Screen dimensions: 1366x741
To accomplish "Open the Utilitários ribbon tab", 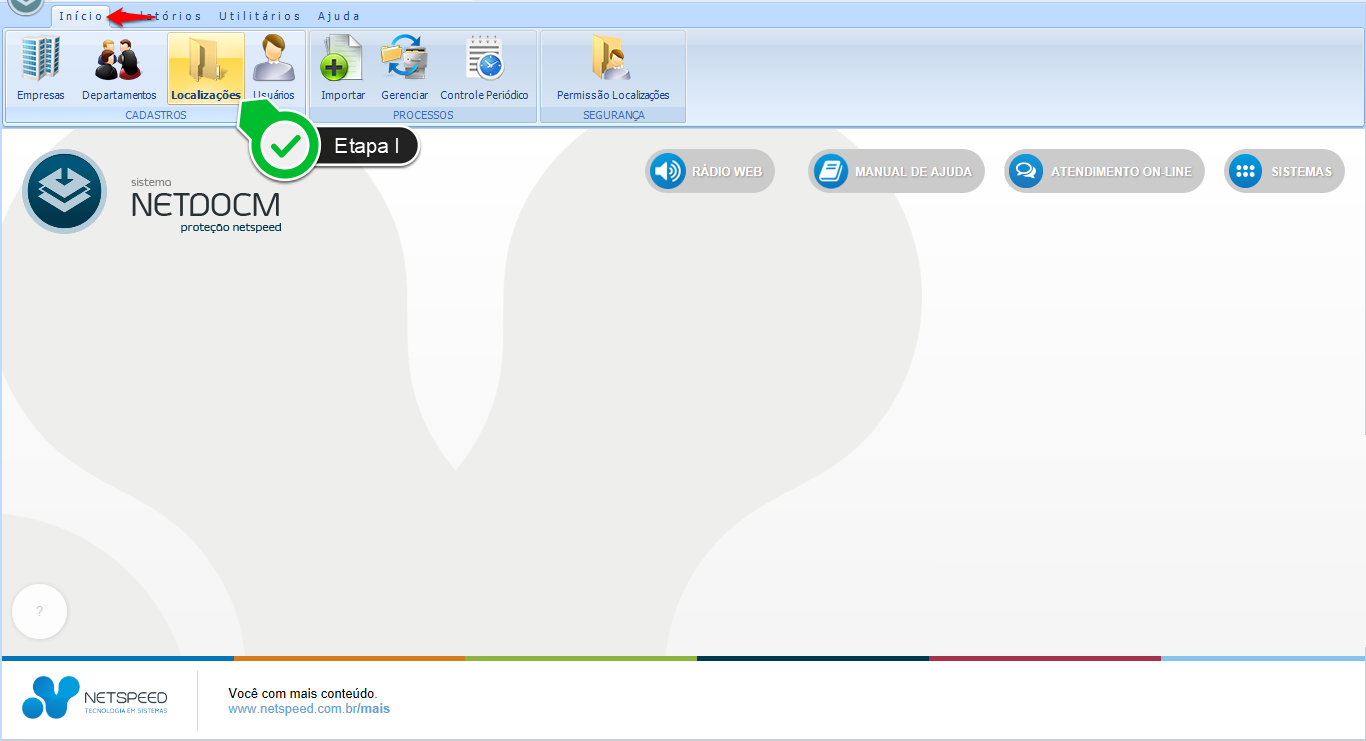I will 260,16.
